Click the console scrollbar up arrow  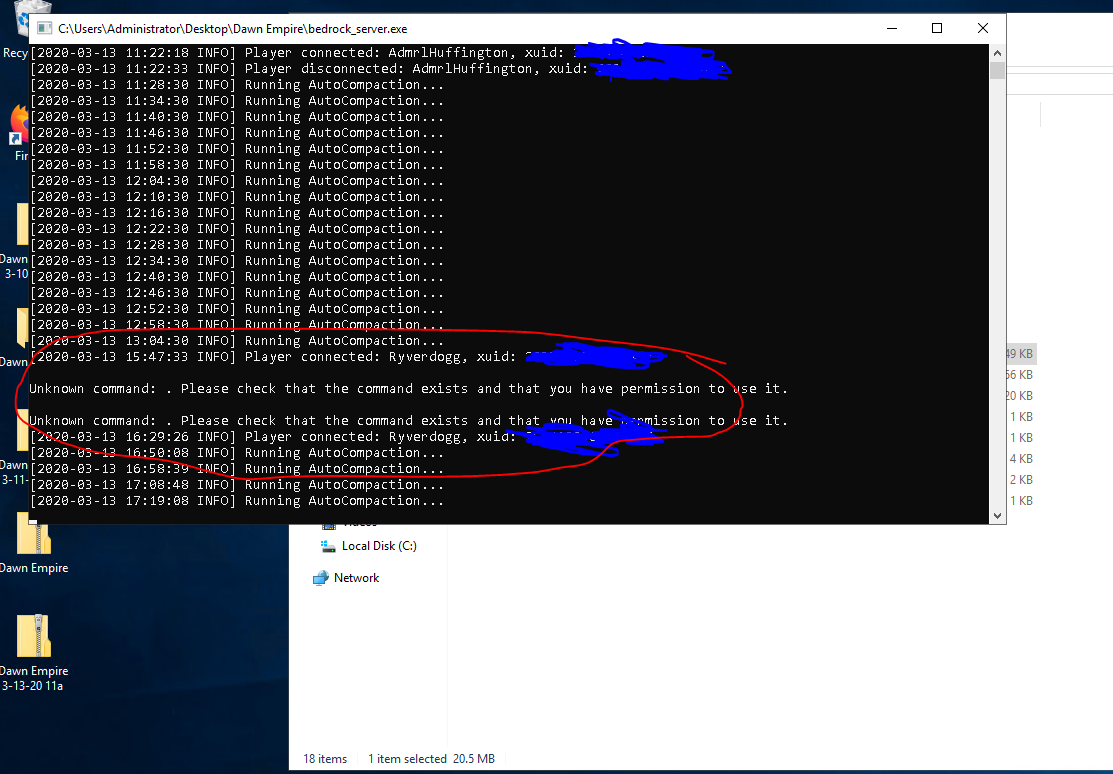[x=997, y=53]
